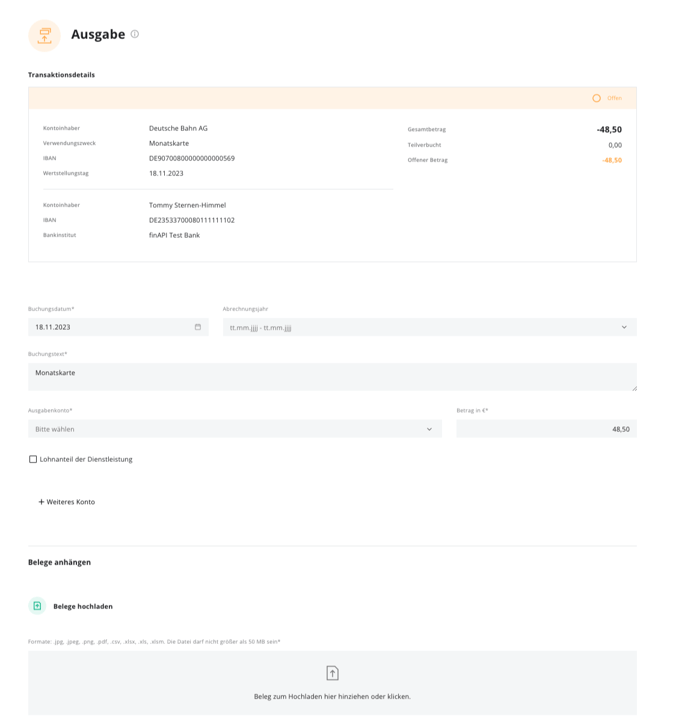
Task: Click the upload document icon in dropzone
Action: pos(333,673)
